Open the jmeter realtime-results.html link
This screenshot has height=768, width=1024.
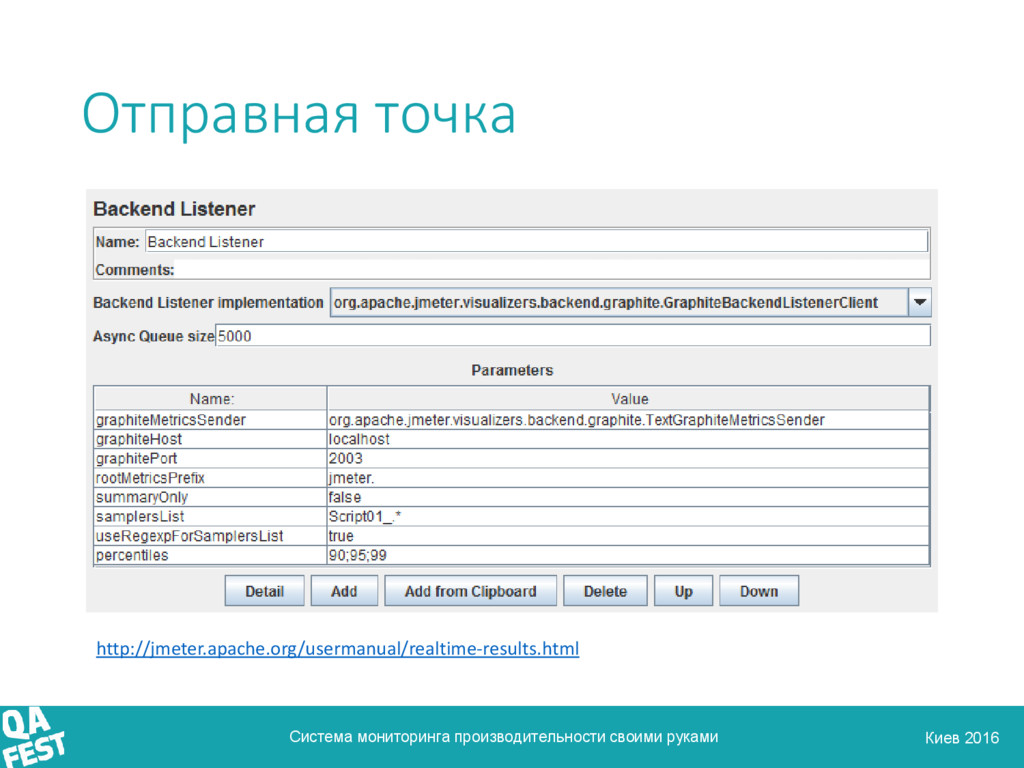(x=338, y=648)
